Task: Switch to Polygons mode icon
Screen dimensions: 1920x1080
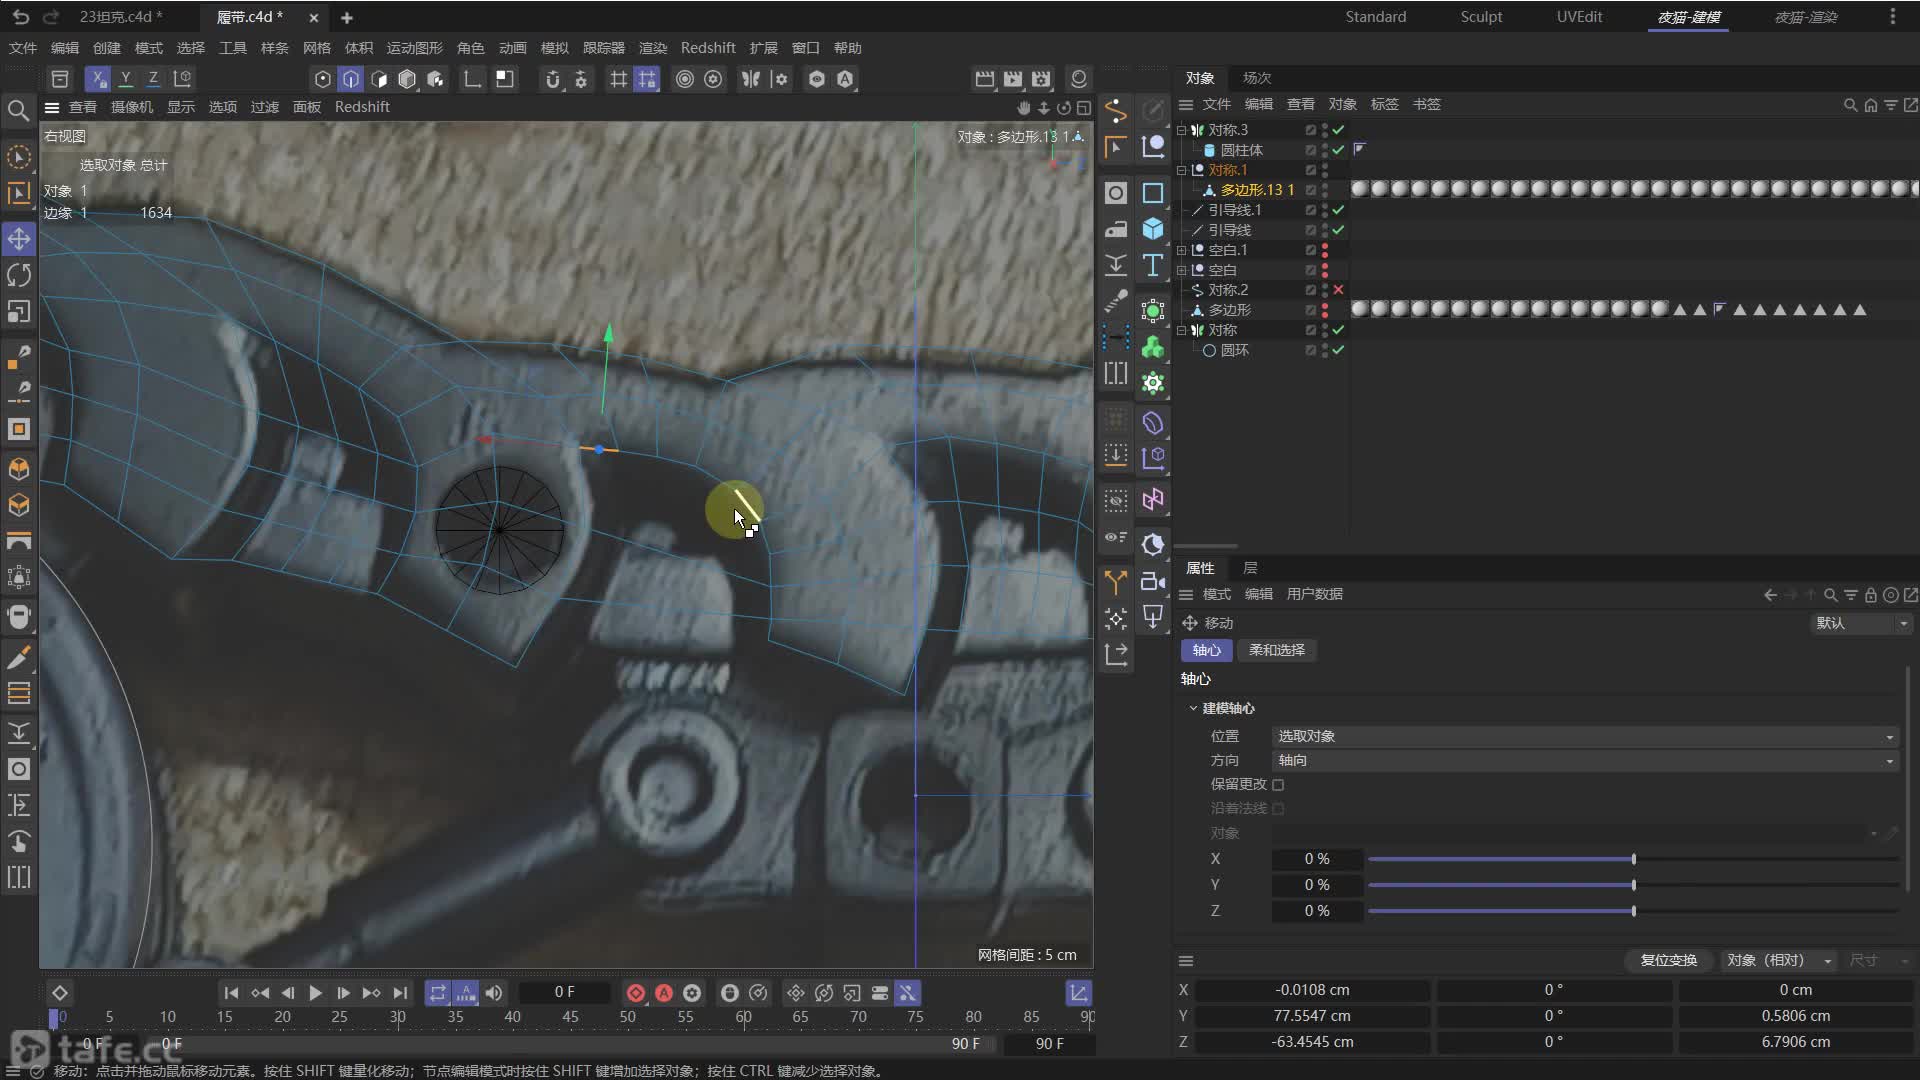Action: 378,79
